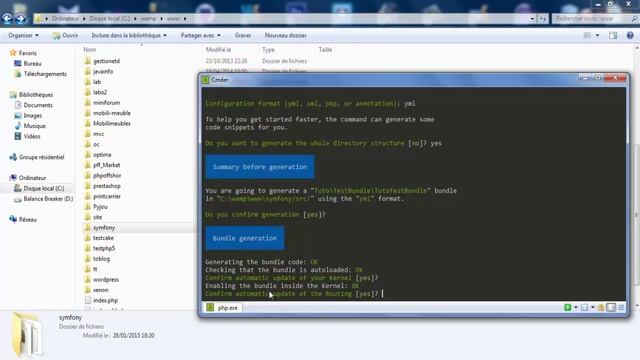Image resolution: width=640 pixels, height=360 pixels.
Task: Click Ordinateur in the address breadcrumb
Action: (x=65, y=19)
